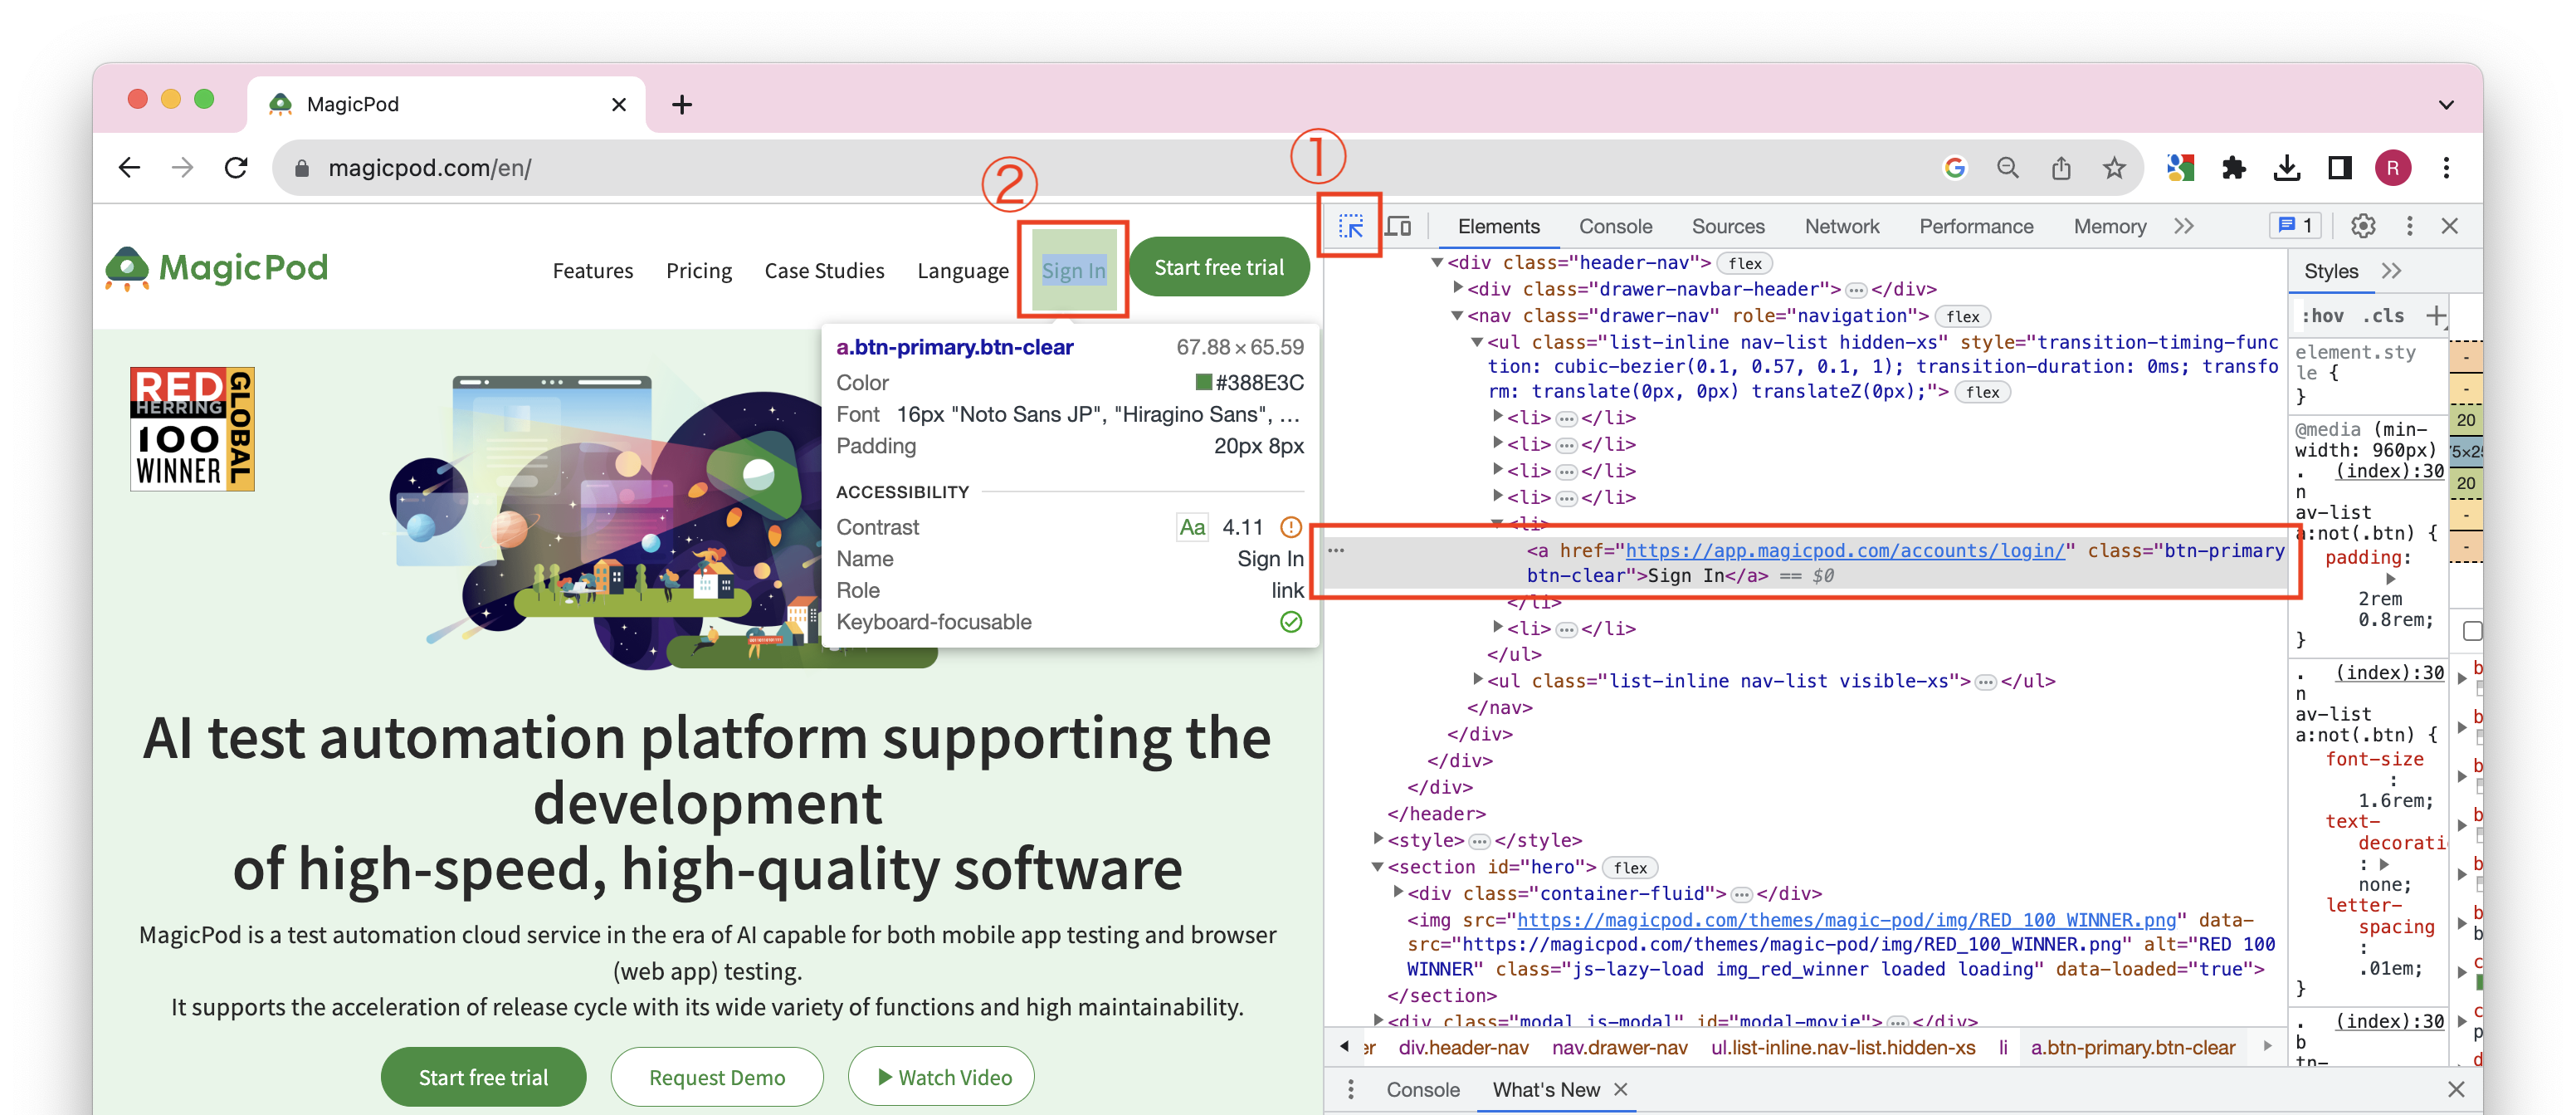
Task: Open the drawer Console tab
Action: click(1422, 1089)
